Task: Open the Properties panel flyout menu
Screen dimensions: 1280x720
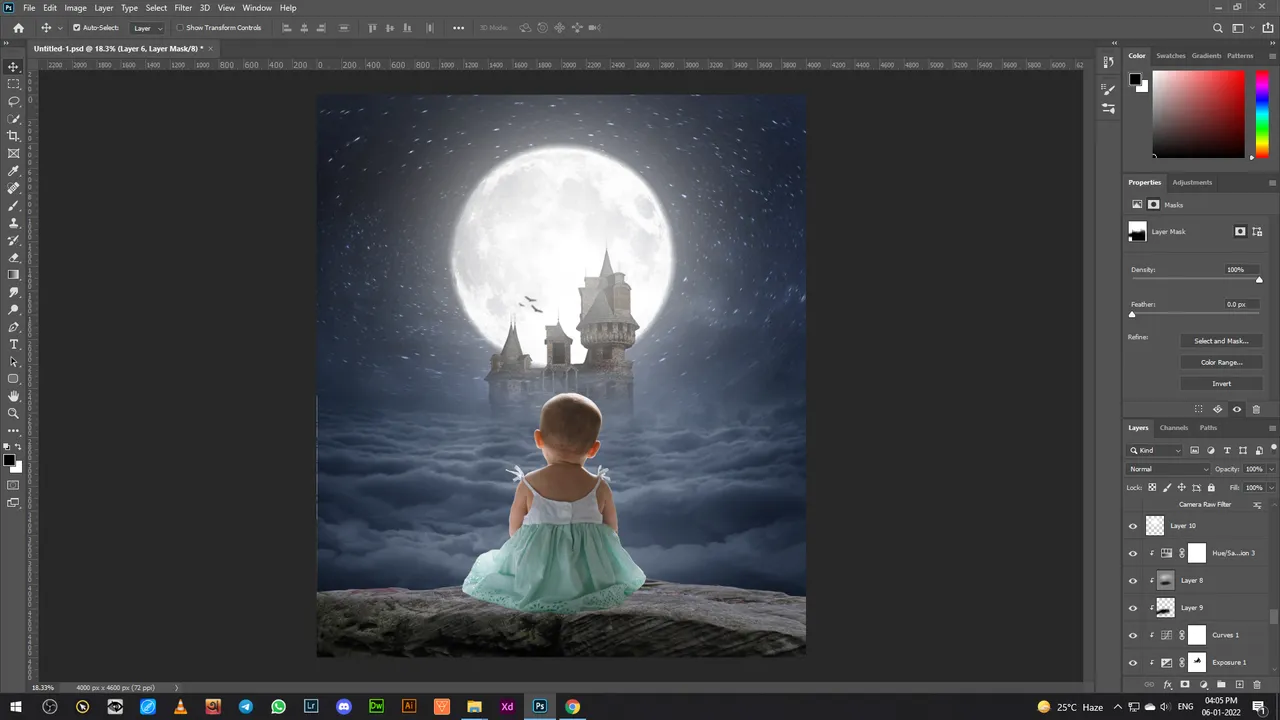Action: pyautogui.click(x=1272, y=183)
